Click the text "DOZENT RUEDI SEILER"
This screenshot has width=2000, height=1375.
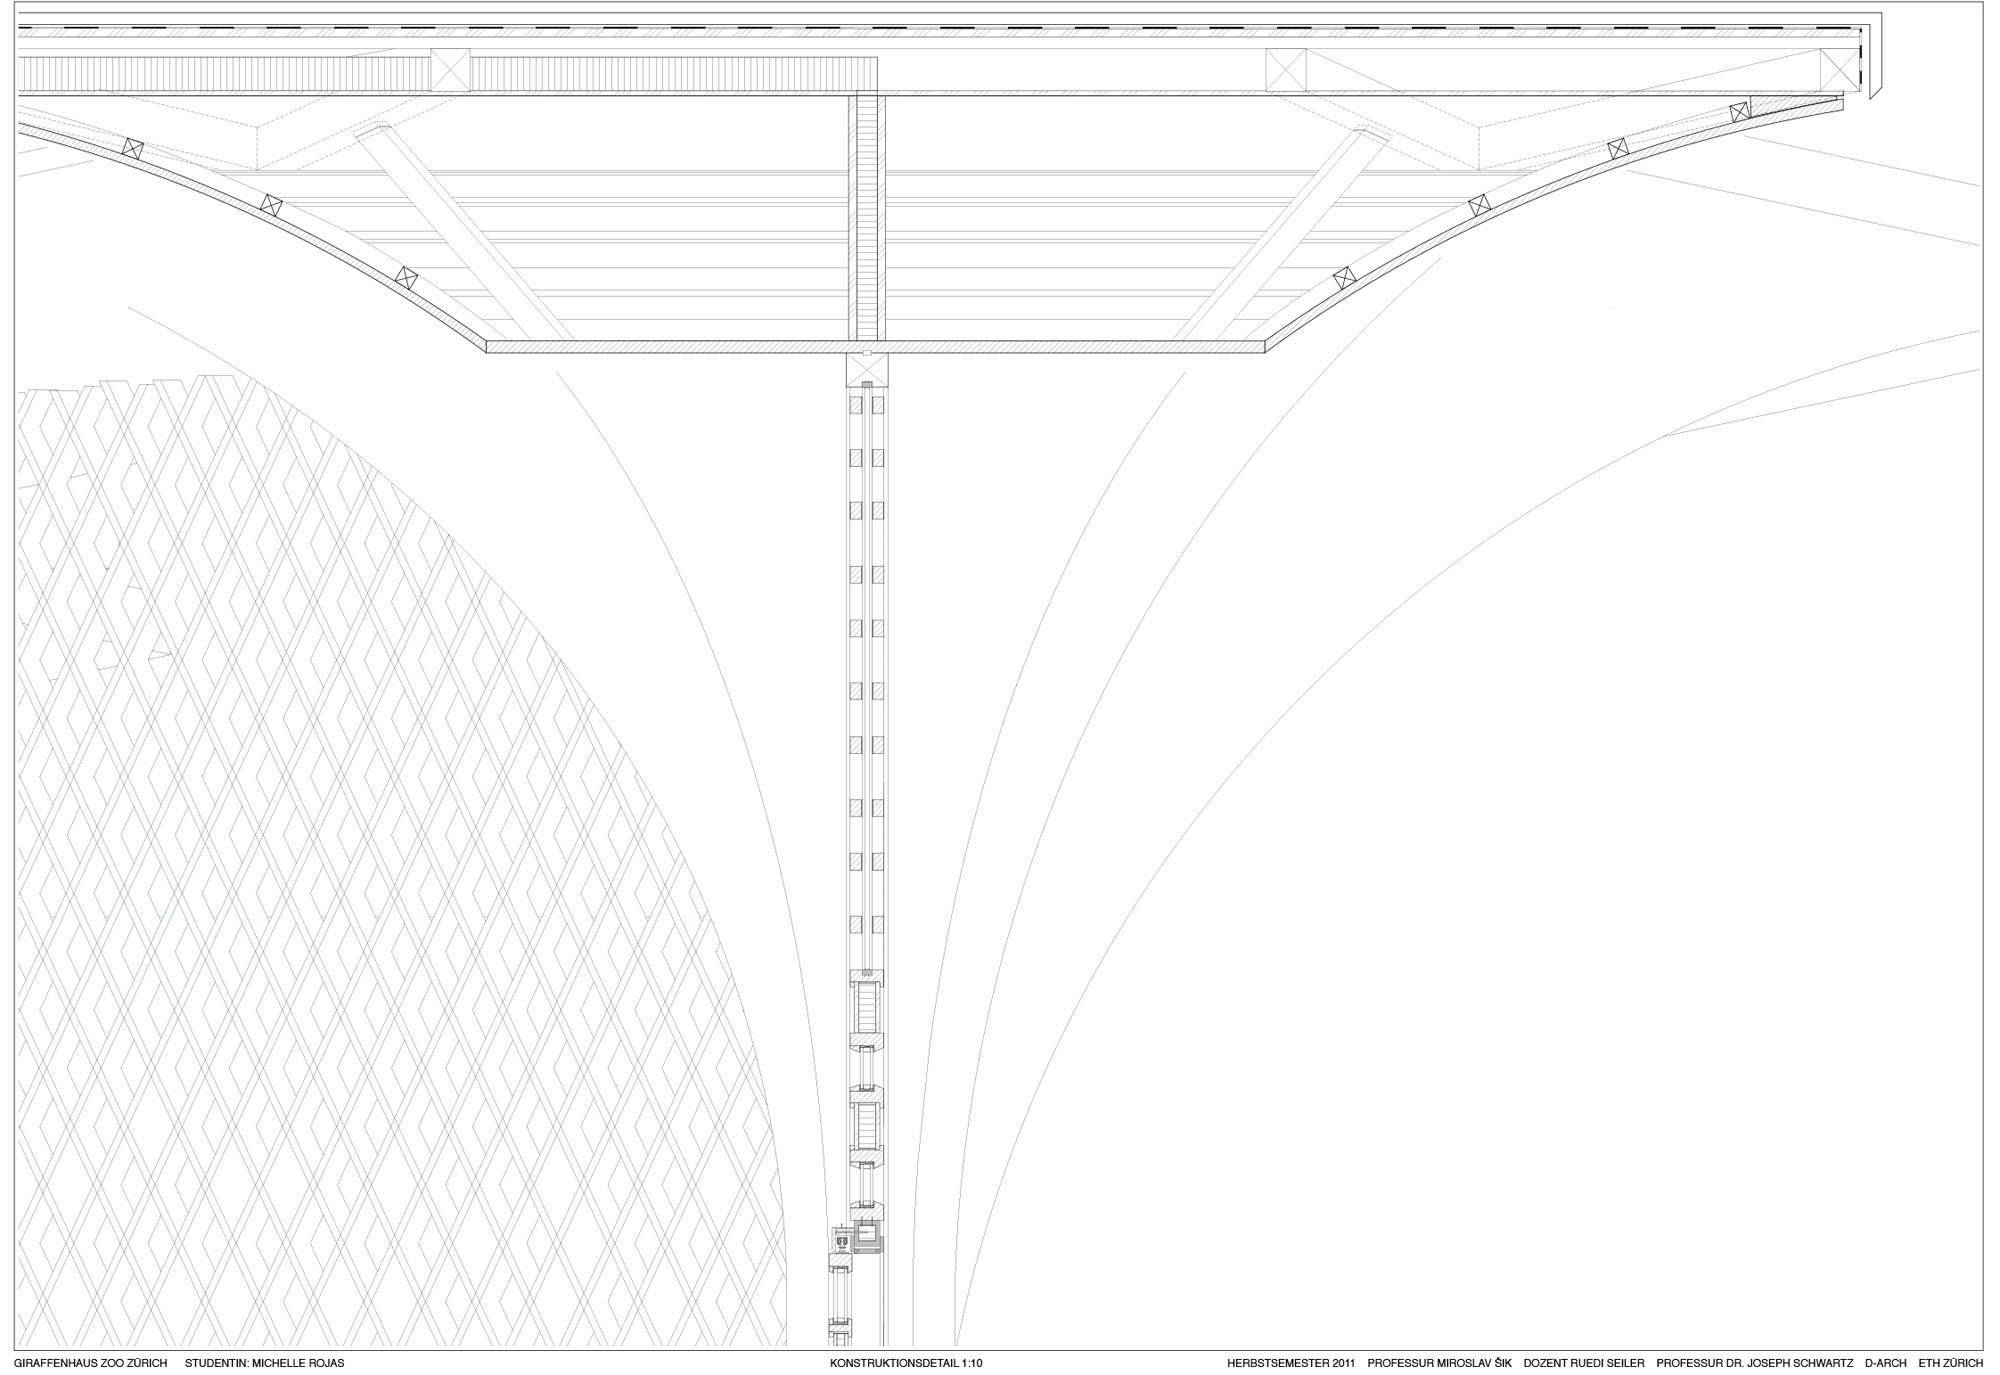tap(1584, 1363)
